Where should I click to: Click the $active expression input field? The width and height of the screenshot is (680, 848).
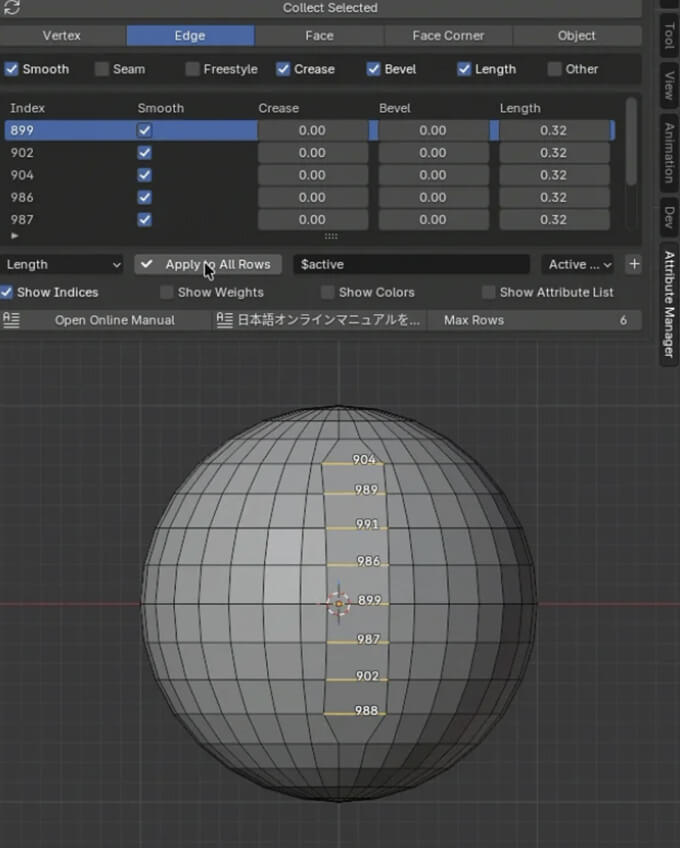(x=411, y=264)
